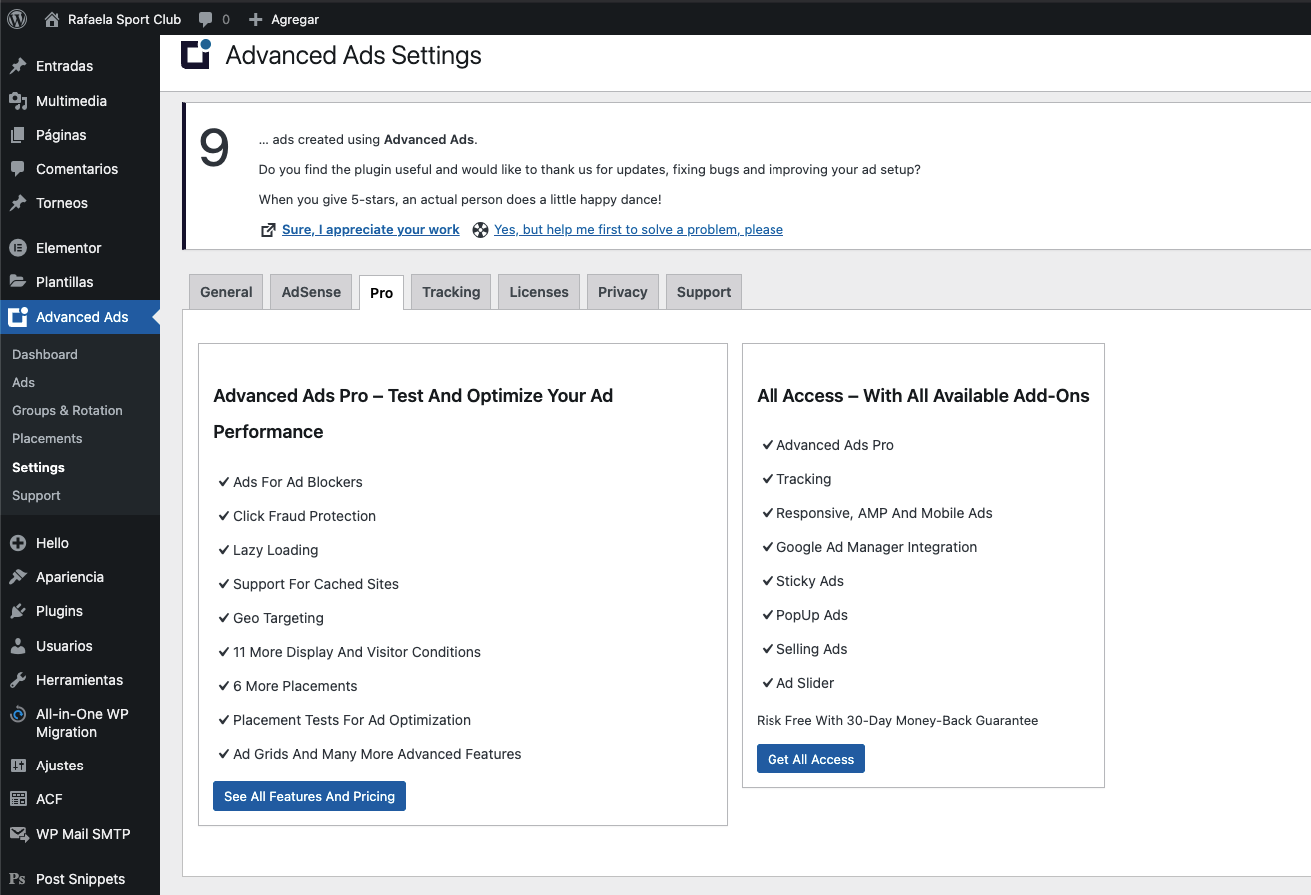Click See All Features And Pricing button

tap(309, 796)
